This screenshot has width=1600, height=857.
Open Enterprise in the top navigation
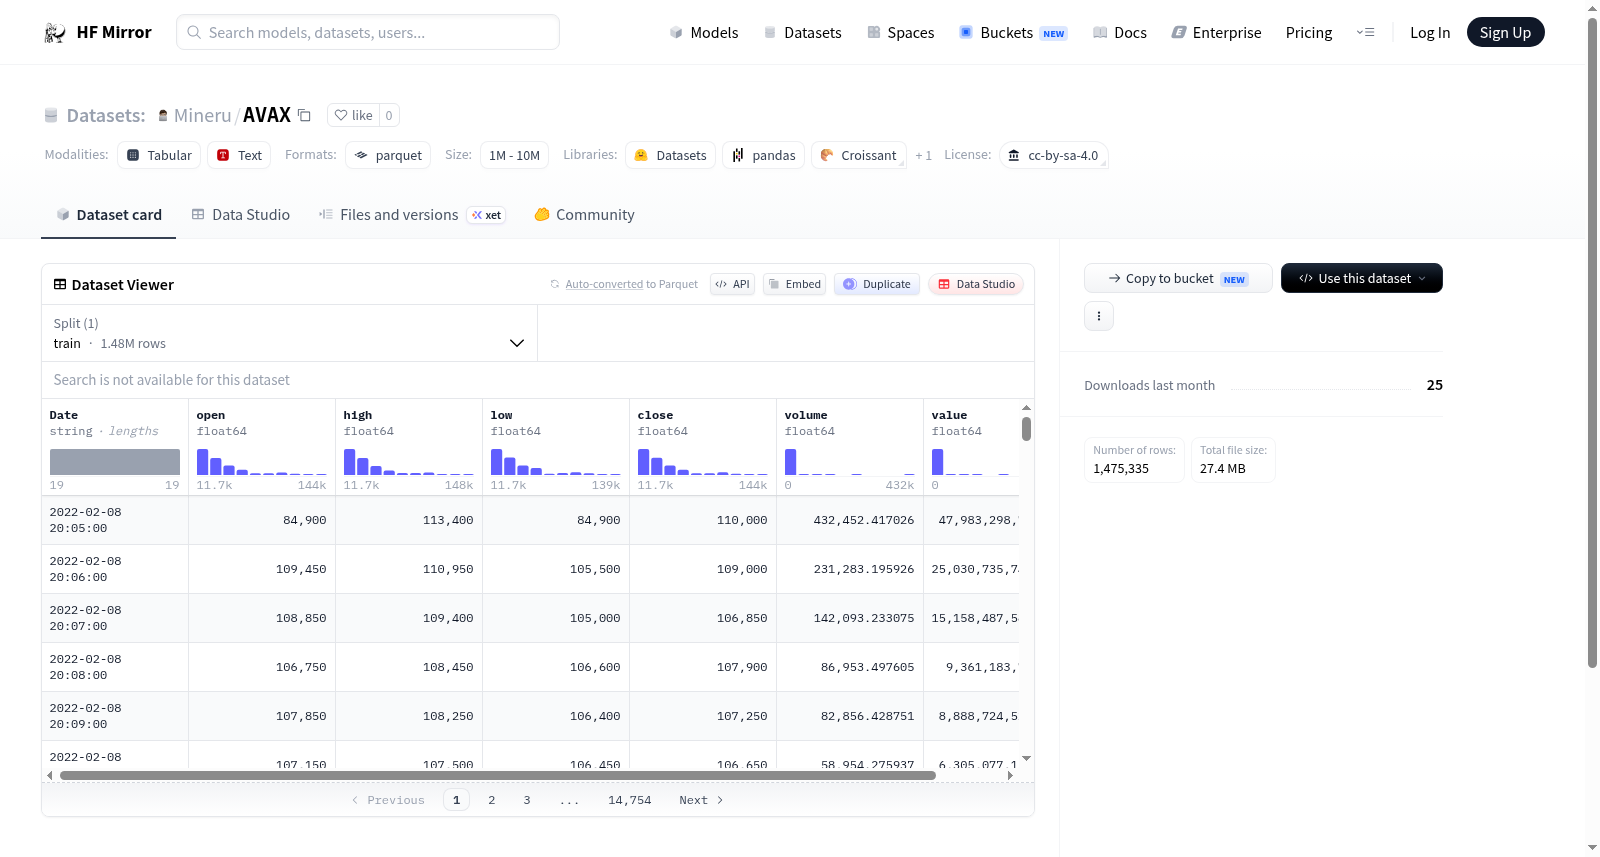click(x=1216, y=33)
